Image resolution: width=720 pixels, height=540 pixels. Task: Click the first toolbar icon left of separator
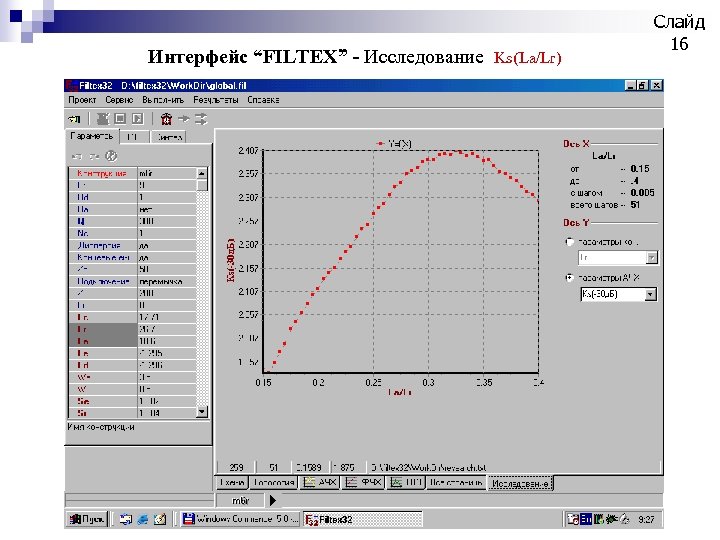click(x=74, y=119)
